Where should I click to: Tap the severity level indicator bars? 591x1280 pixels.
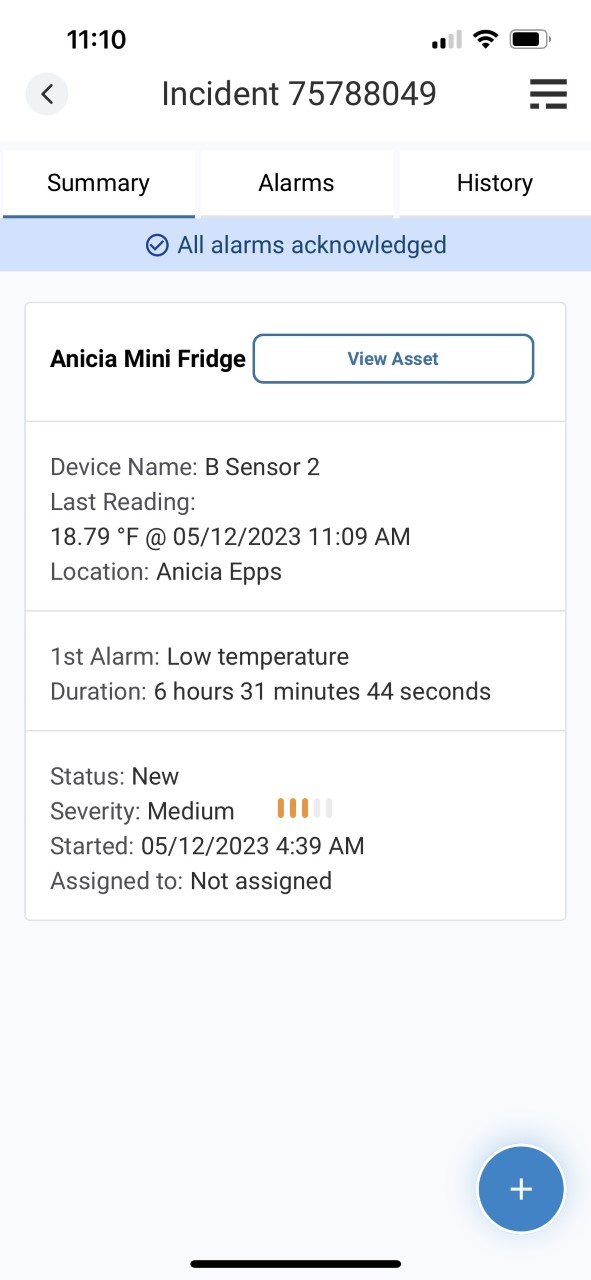tap(303, 807)
